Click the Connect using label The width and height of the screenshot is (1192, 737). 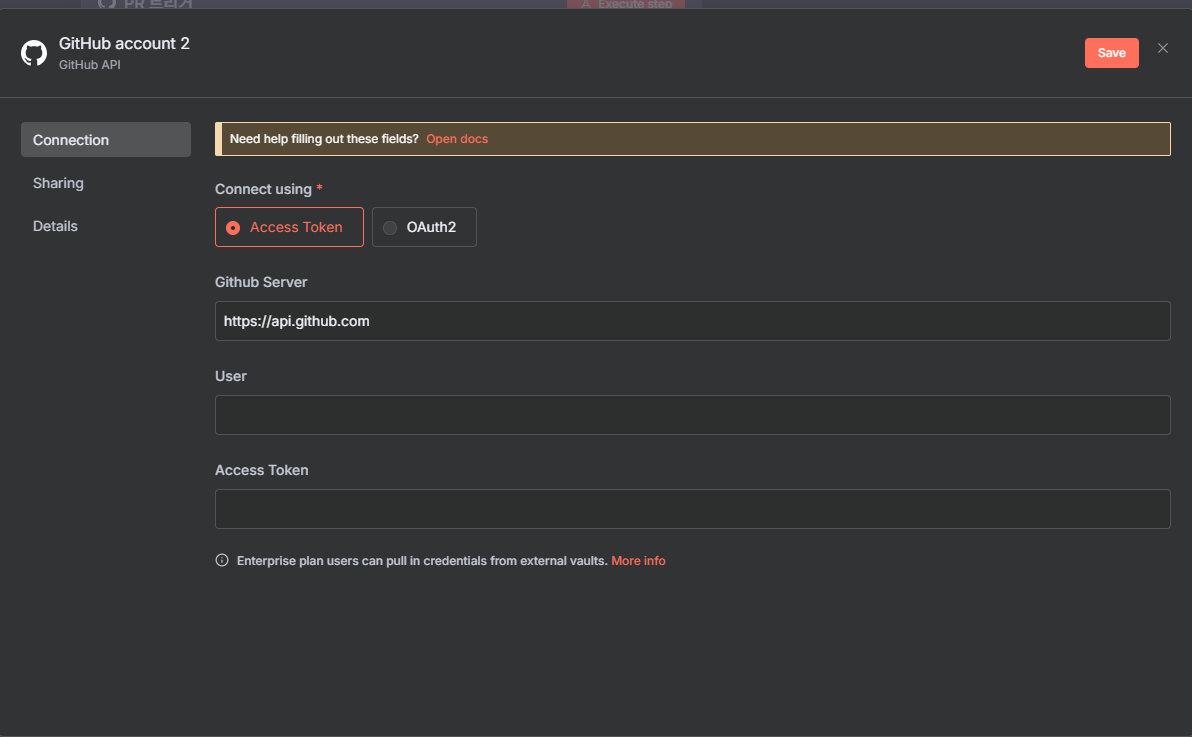[x=263, y=189]
